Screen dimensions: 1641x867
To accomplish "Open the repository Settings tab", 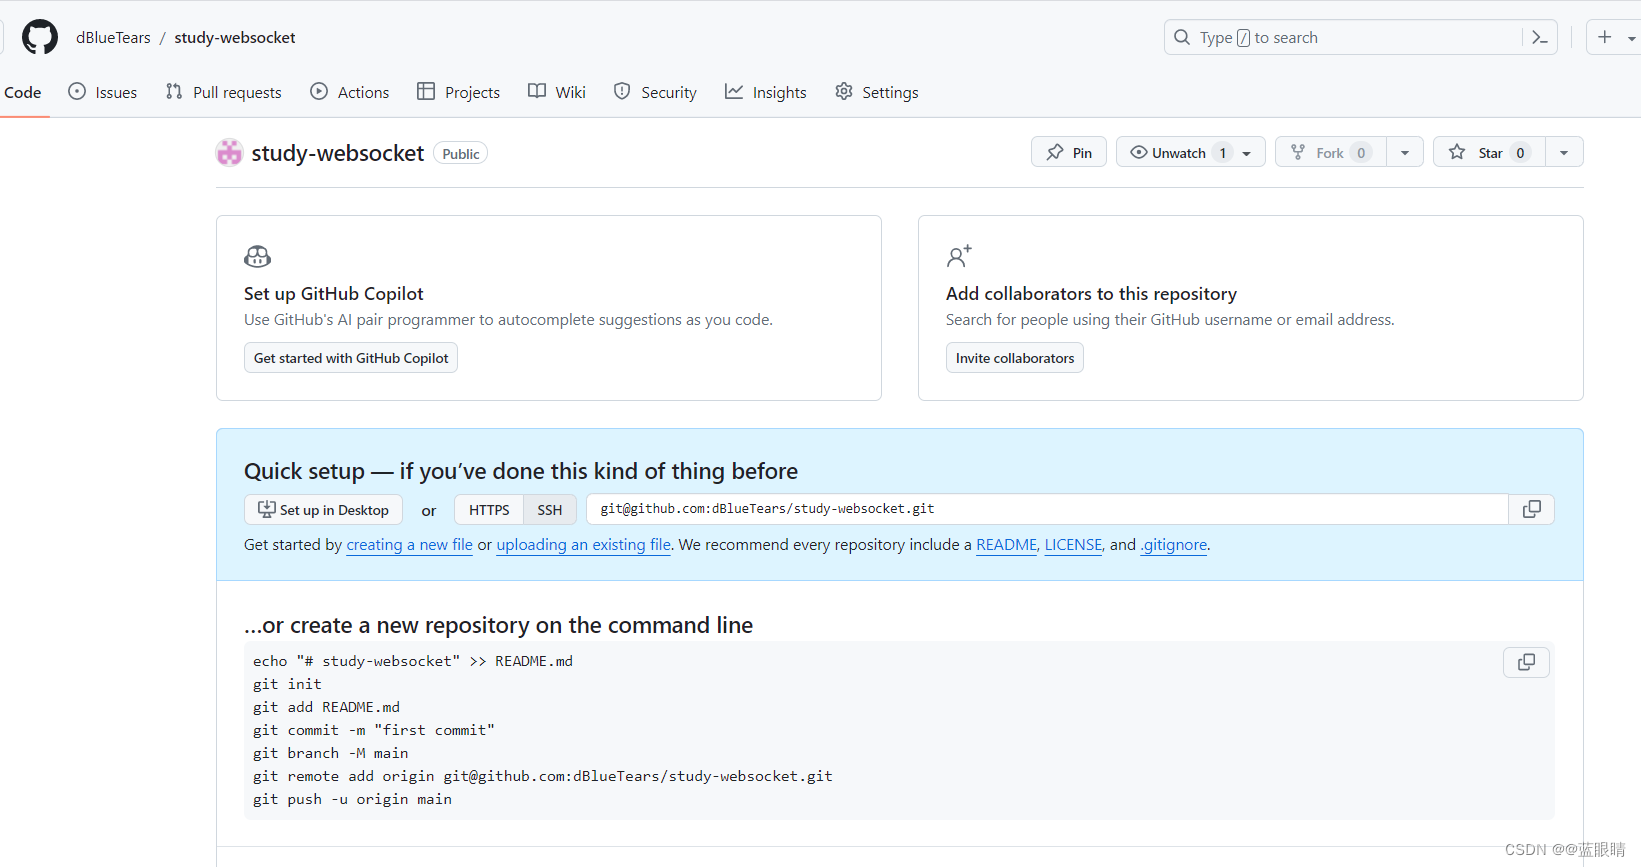I will pos(877,92).
